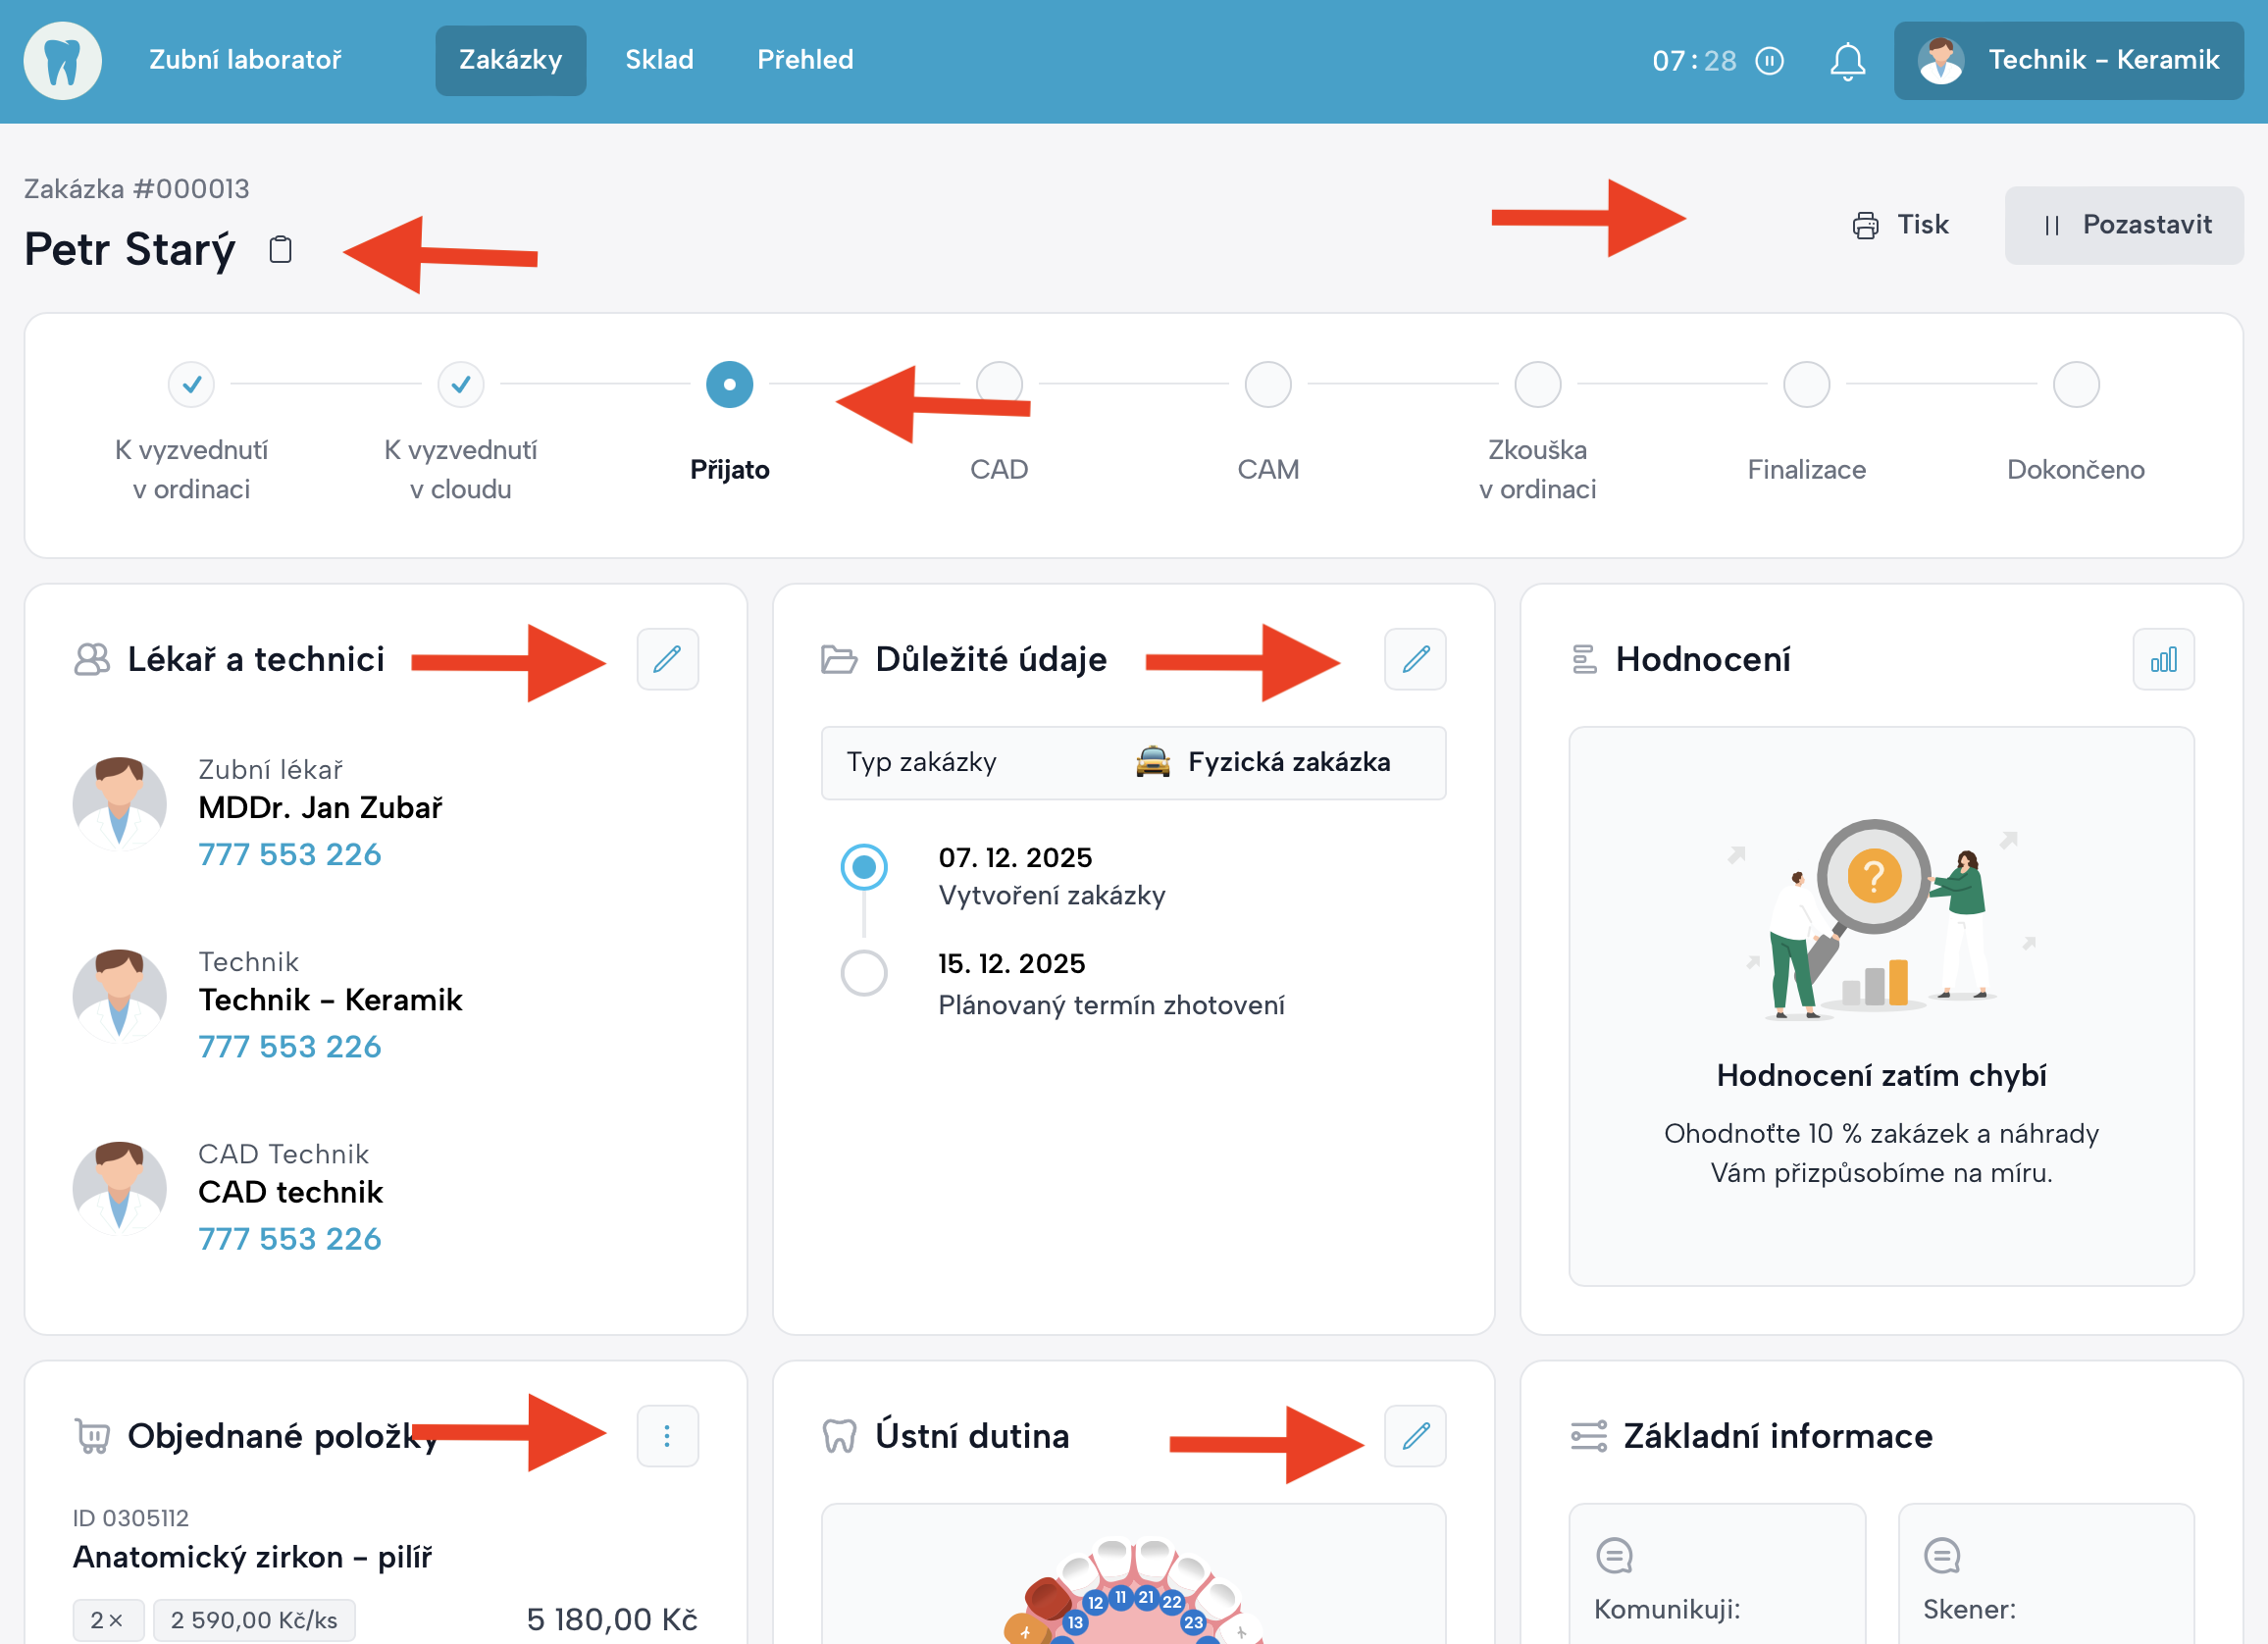2268x1644 pixels.
Task: Open Objednané položky three-dot menu
Action: pos(667,1436)
